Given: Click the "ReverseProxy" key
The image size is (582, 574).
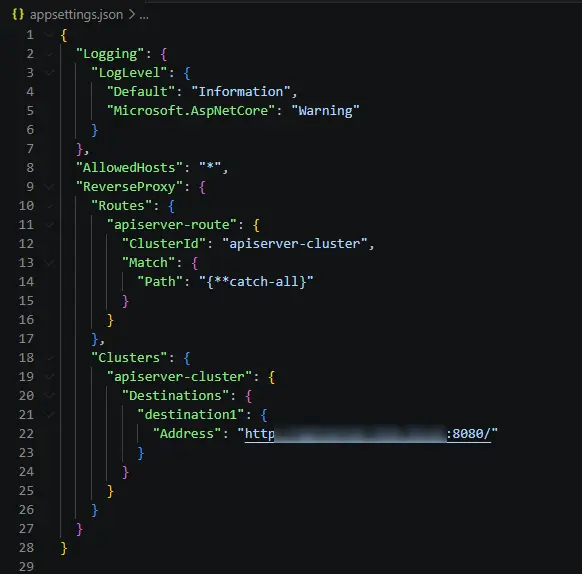Looking at the screenshot, I should (129, 187).
